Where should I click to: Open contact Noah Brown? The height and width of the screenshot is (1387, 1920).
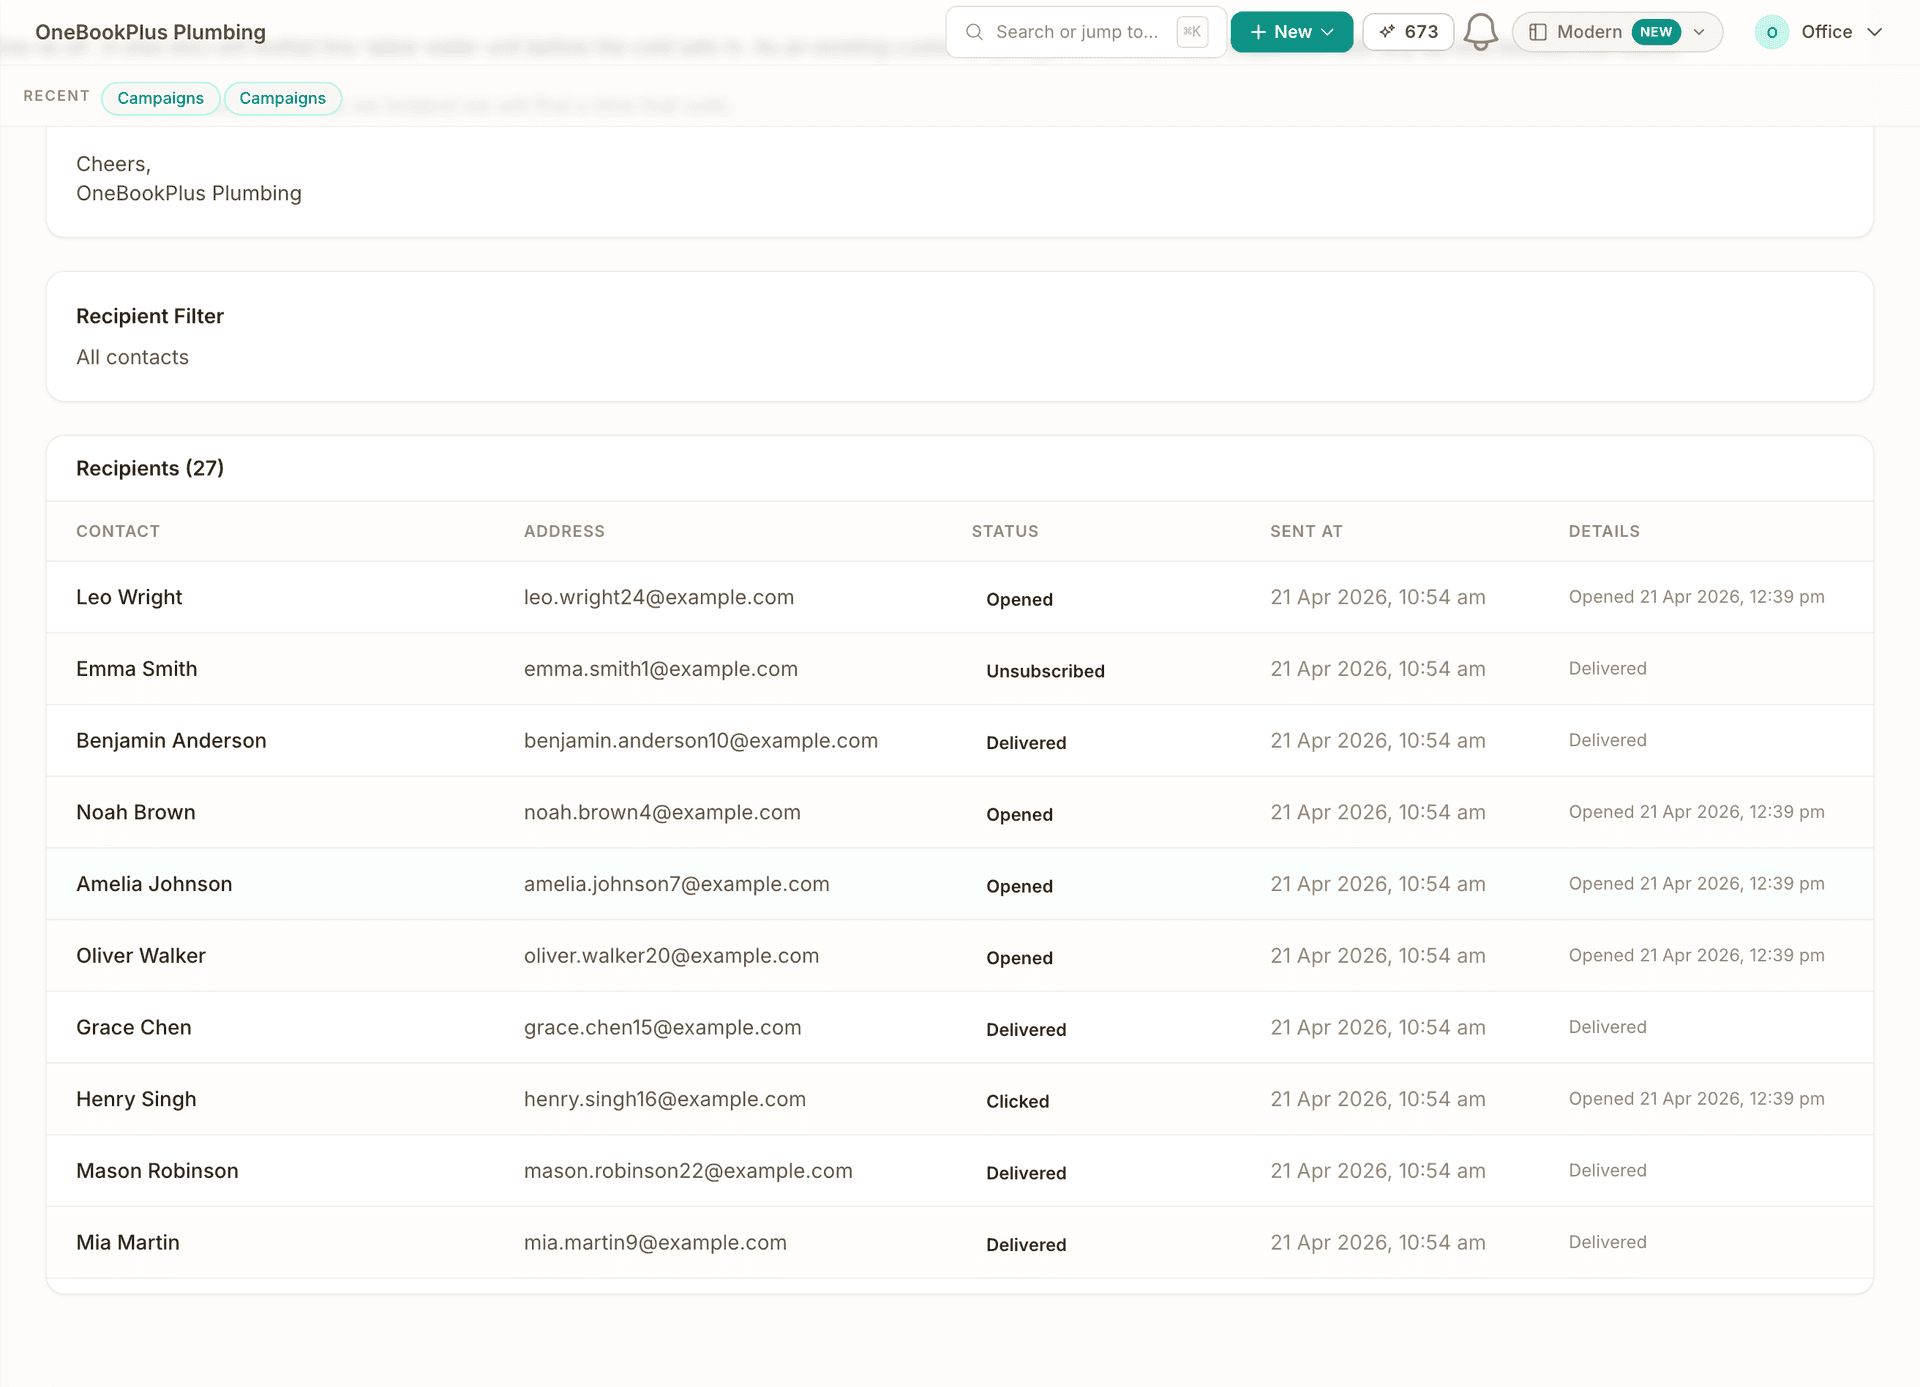click(x=135, y=812)
